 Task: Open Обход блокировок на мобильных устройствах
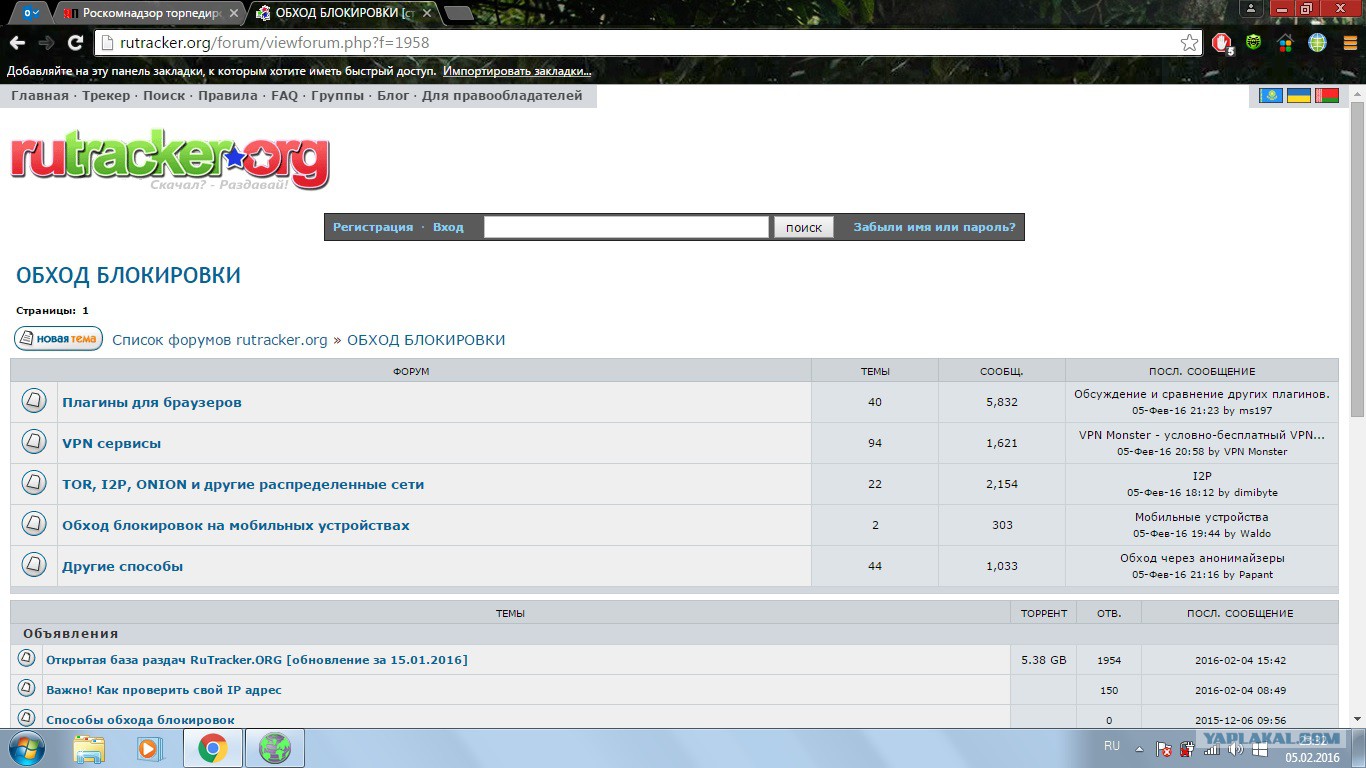coord(236,525)
